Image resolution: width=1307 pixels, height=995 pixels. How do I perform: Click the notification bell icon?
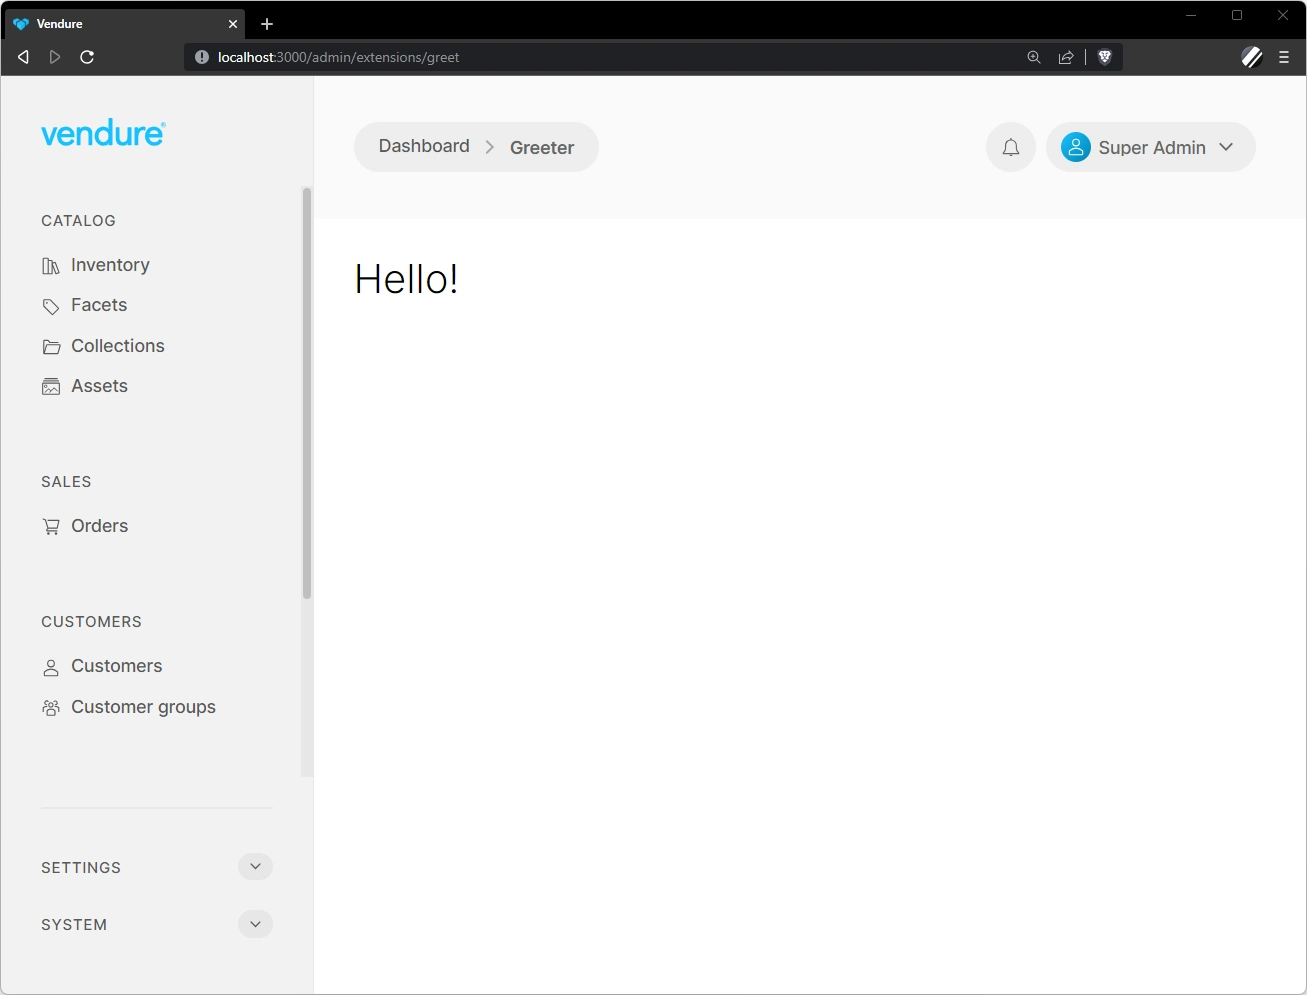coord(1010,147)
